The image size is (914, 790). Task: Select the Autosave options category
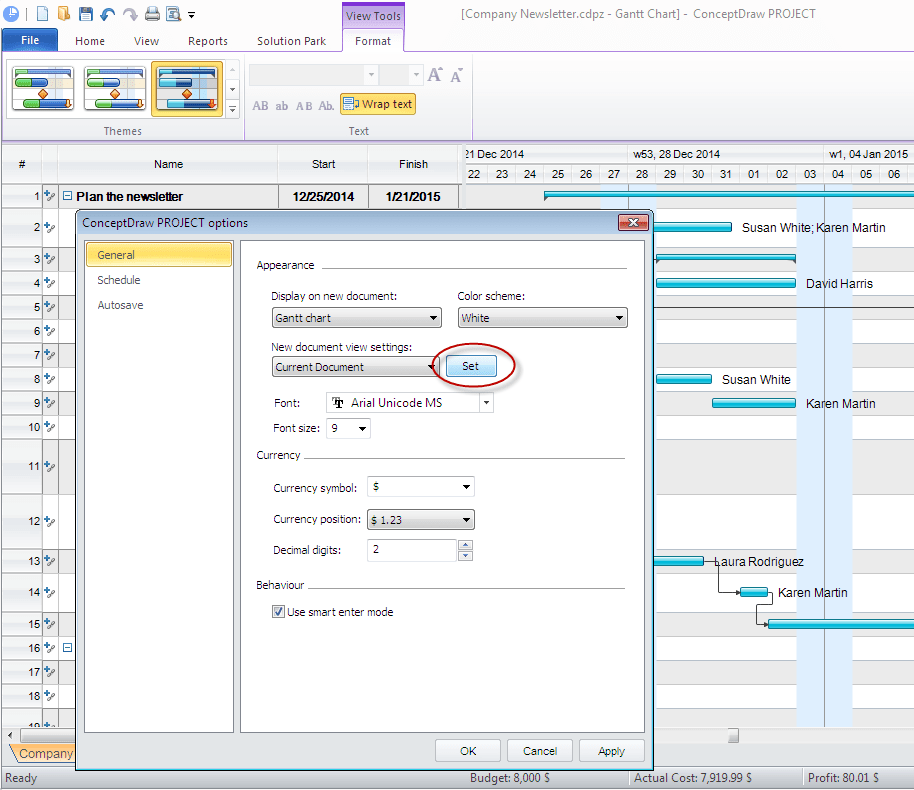(x=159, y=305)
